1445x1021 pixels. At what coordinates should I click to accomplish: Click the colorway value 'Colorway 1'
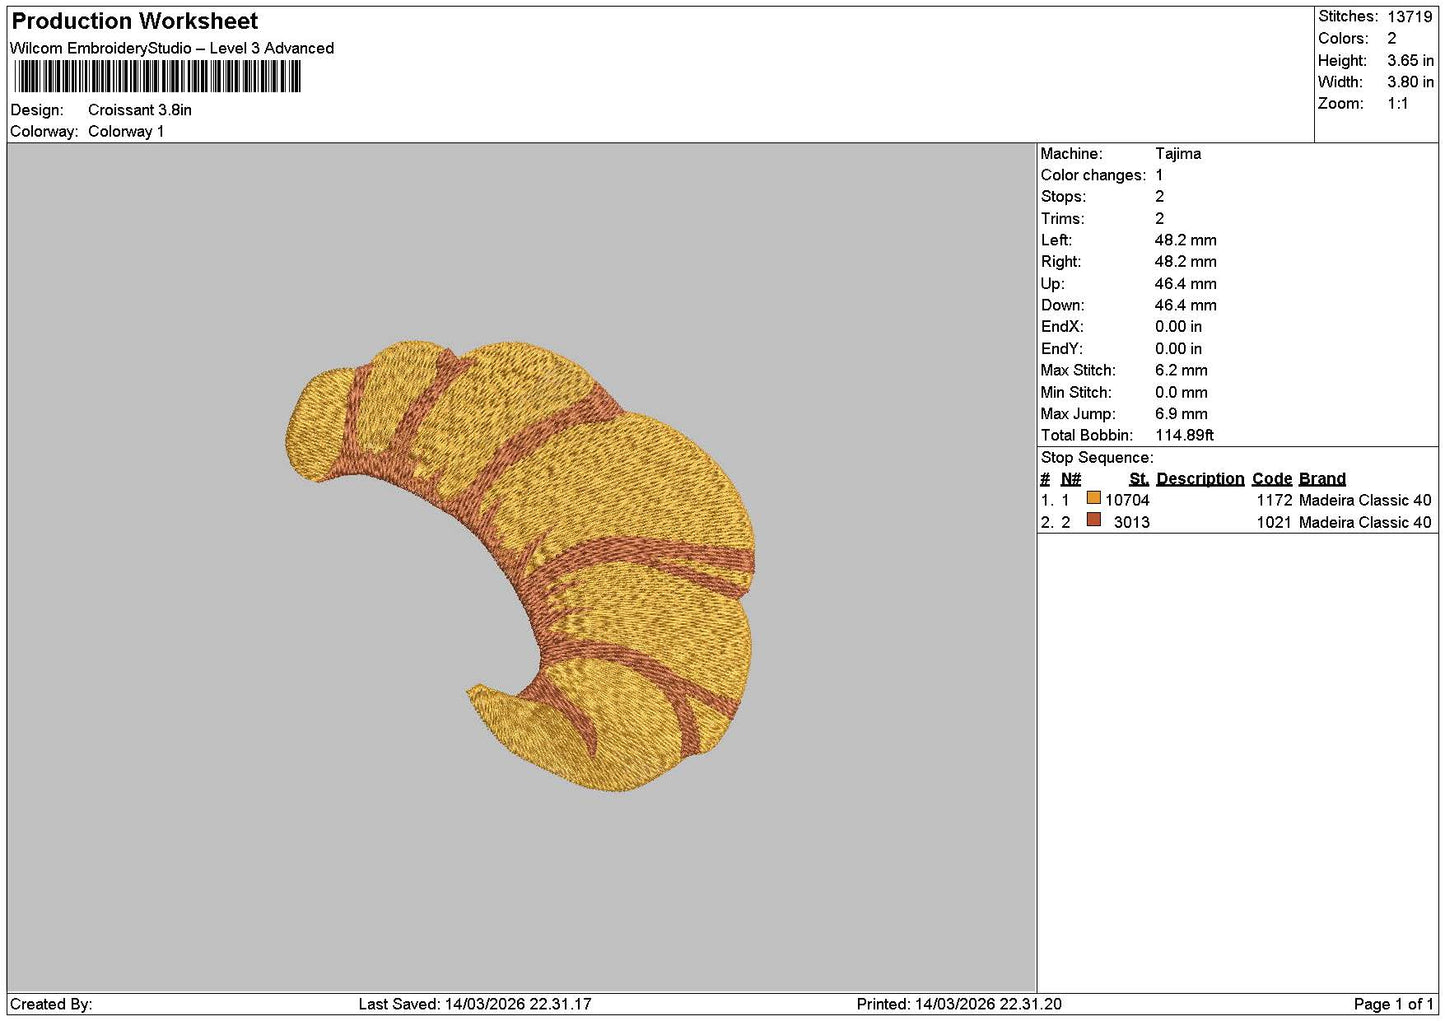[126, 131]
